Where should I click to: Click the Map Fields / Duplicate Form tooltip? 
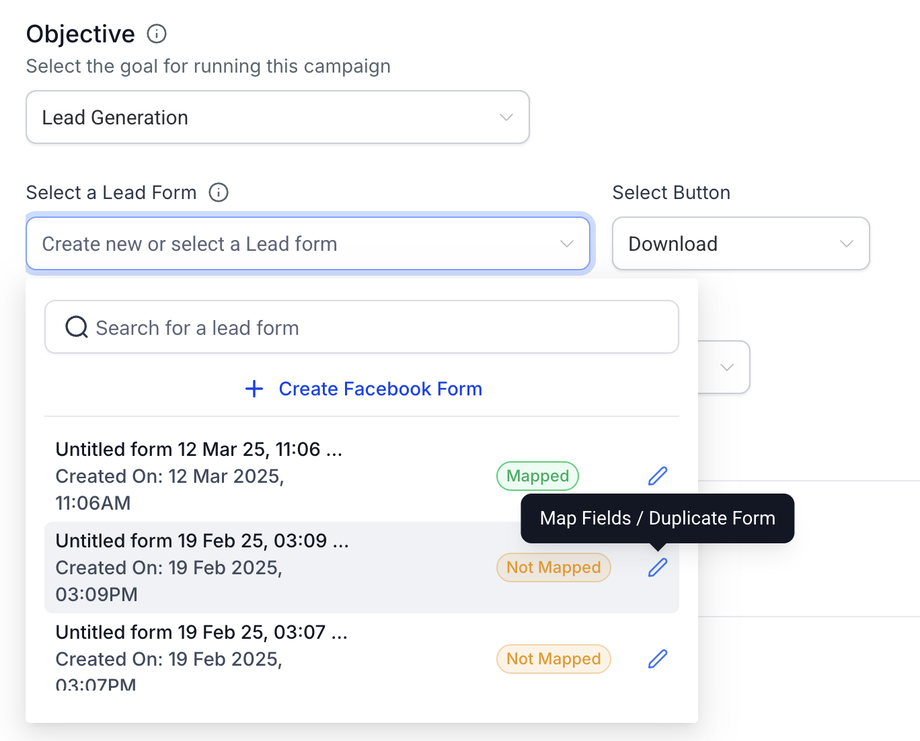657,518
